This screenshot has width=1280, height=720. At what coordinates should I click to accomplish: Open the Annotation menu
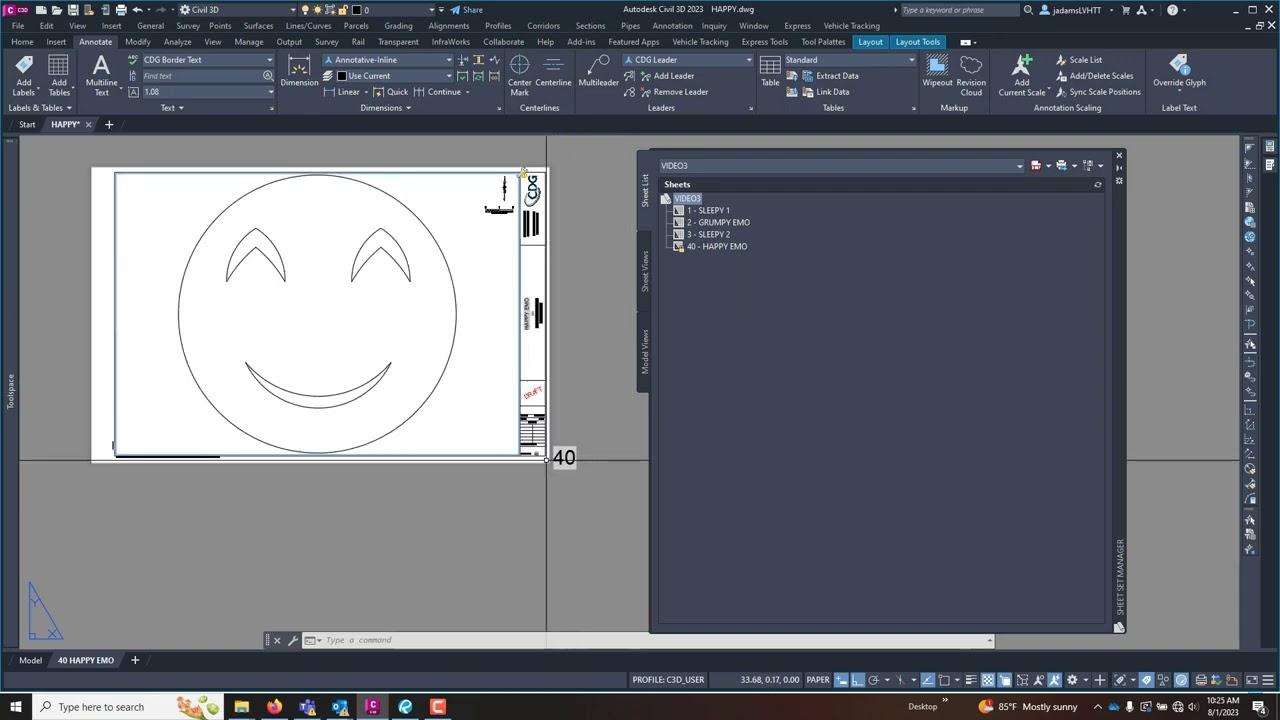(672, 26)
